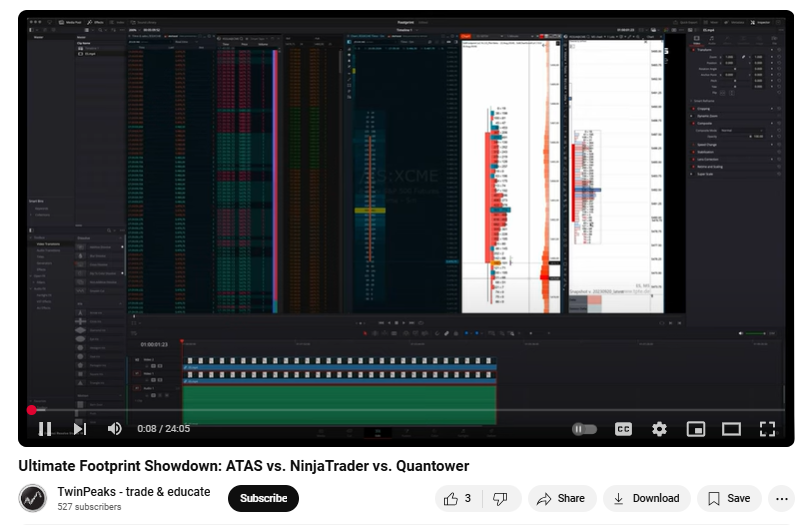Subscribe to TwinPeaks channel

(x=263, y=498)
